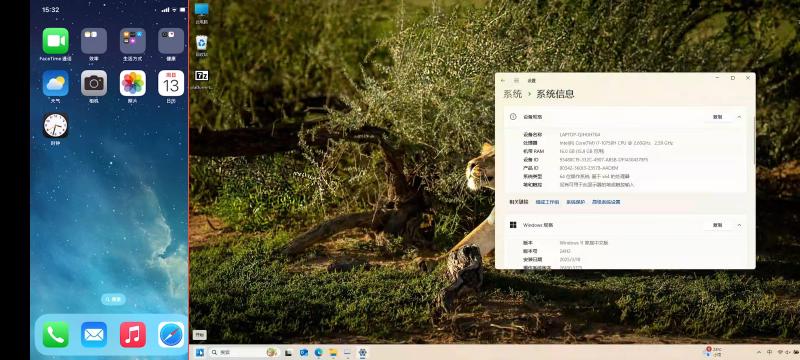Launch the Weather app
Screen dimensions: 800x360
coord(56,83)
